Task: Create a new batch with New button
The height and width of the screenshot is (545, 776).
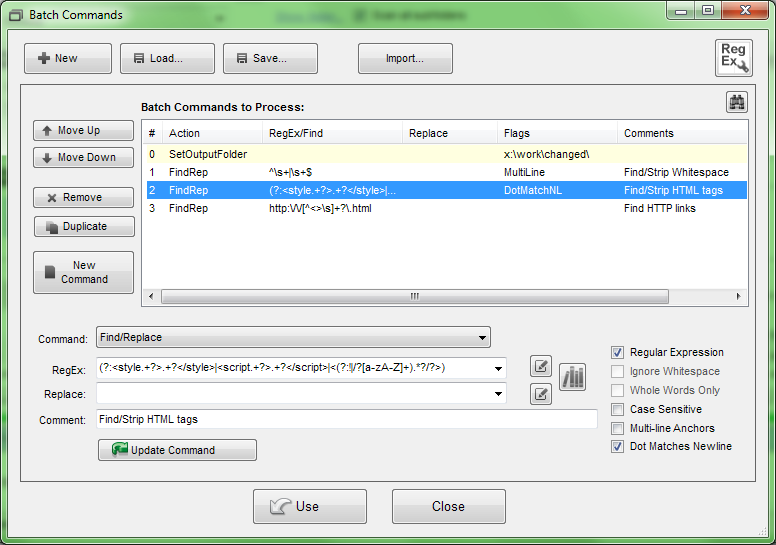Action: [x=68, y=58]
